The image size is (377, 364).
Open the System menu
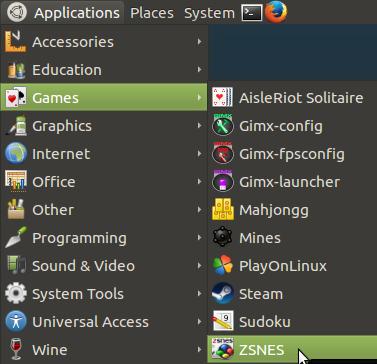coord(209,13)
